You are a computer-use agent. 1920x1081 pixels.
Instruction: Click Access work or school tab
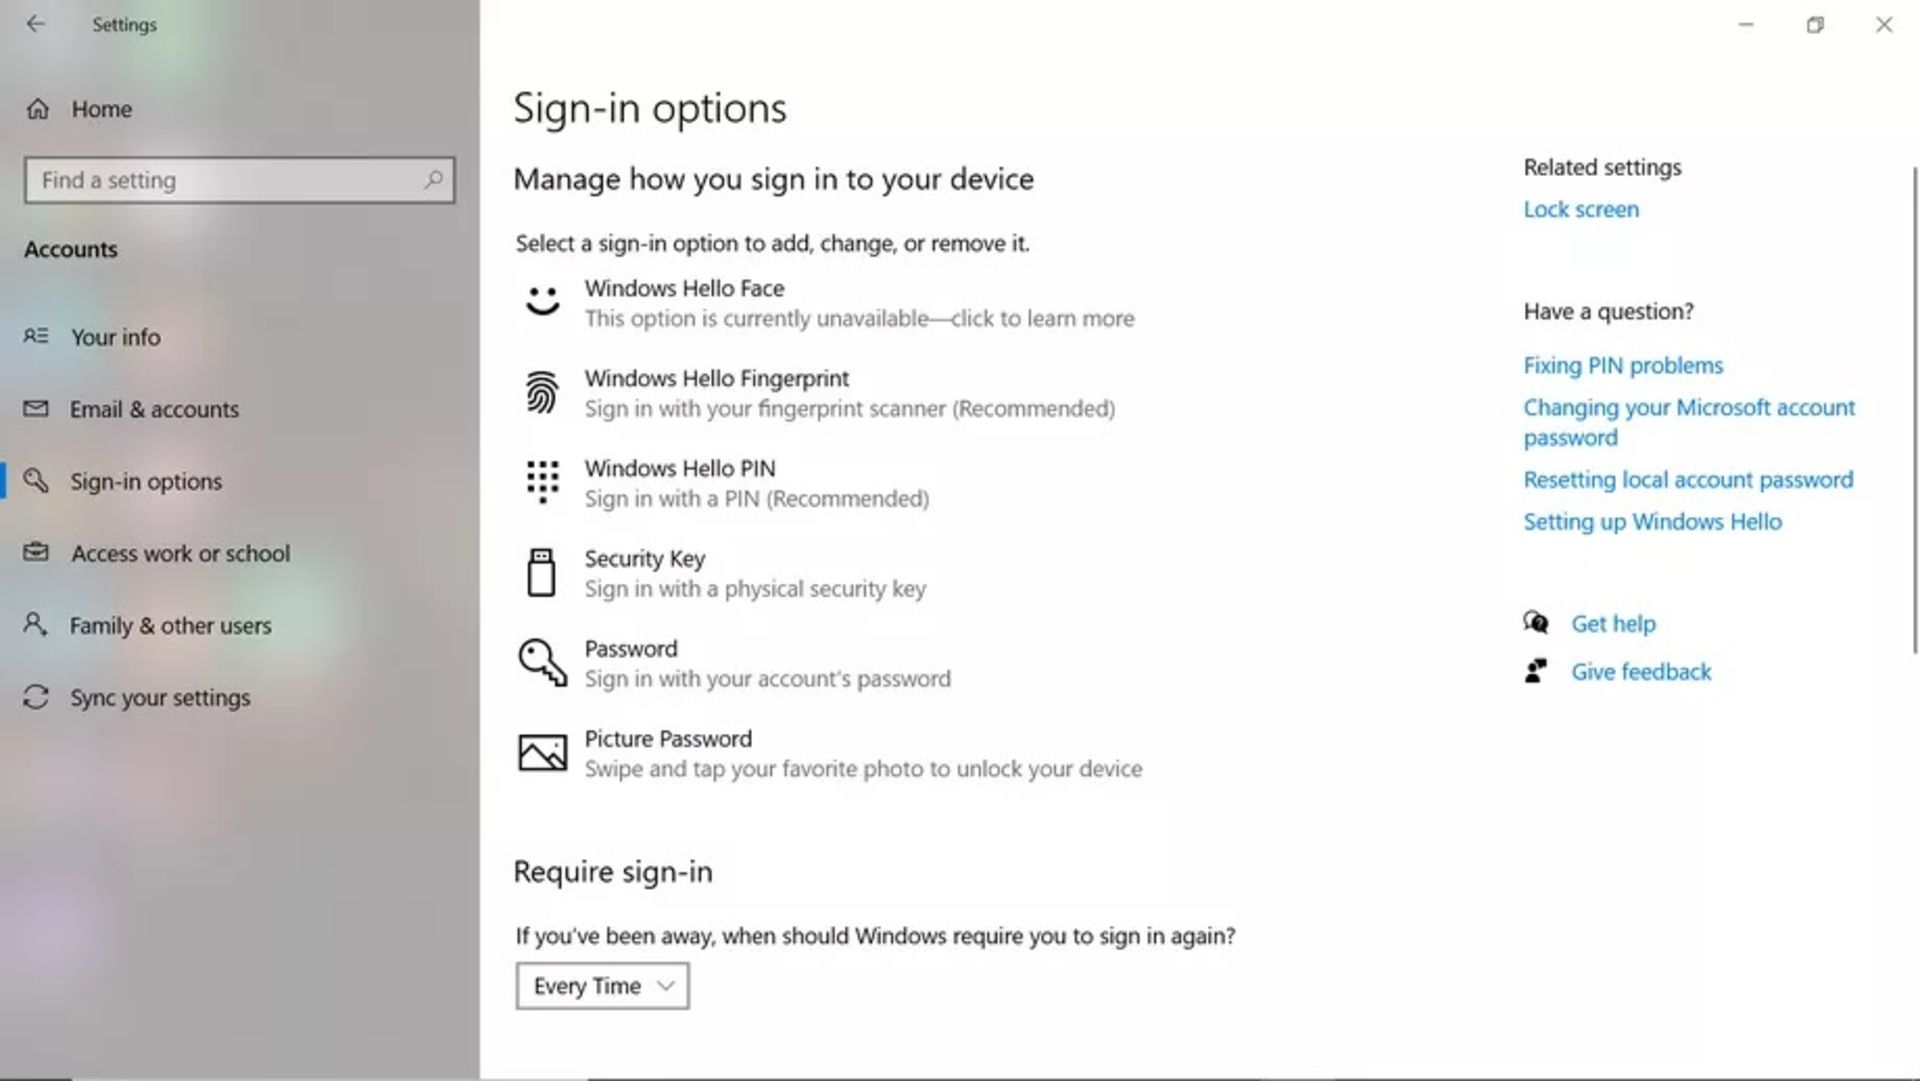(x=179, y=552)
